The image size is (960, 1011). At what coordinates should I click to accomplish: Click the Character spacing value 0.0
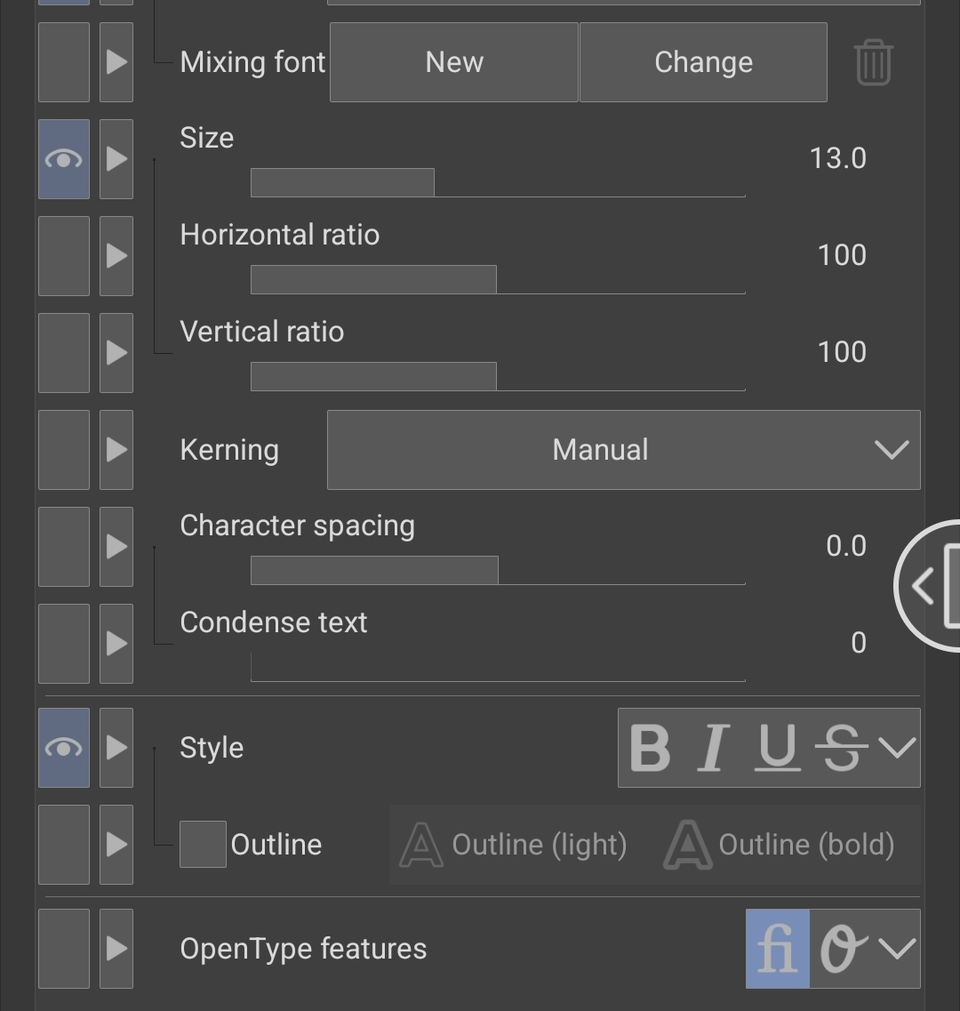(846, 546)
